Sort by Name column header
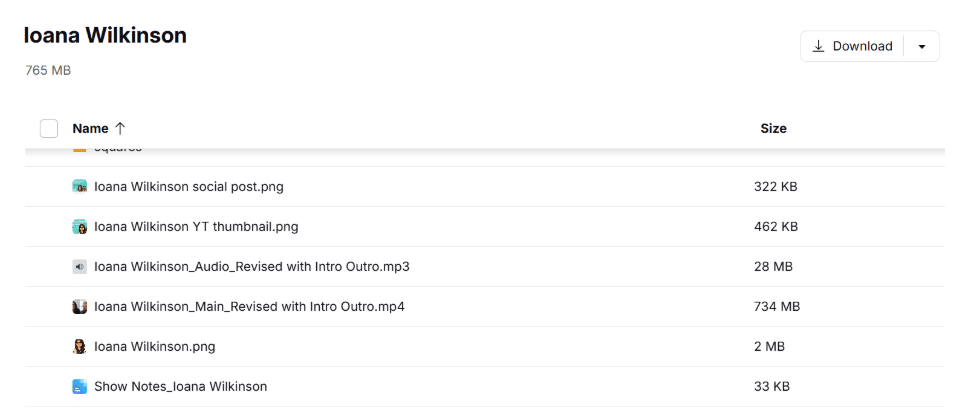Image resolution: width=967 pixels, height=409 pixels. click(91, 128)
